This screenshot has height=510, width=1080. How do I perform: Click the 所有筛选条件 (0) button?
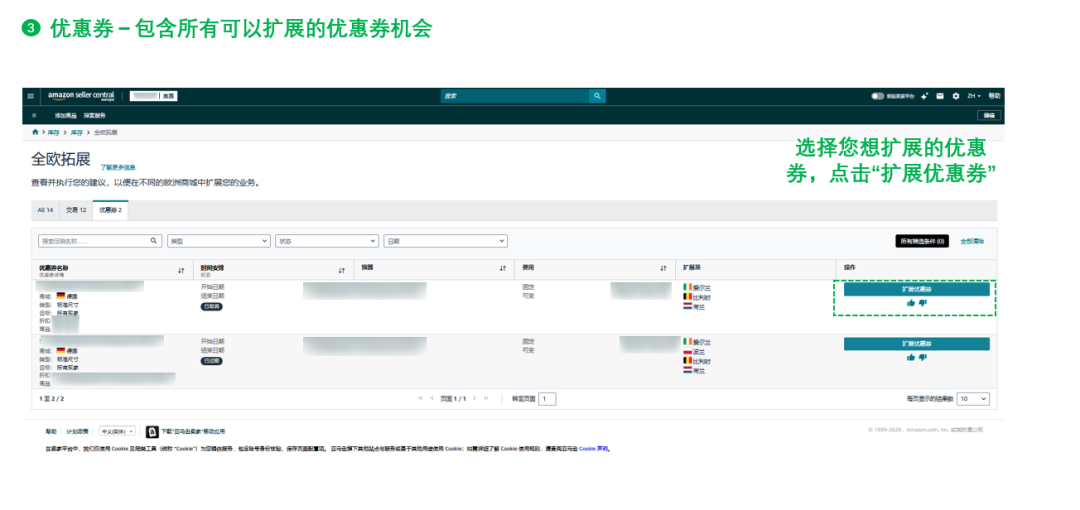[x=922, y=241]
